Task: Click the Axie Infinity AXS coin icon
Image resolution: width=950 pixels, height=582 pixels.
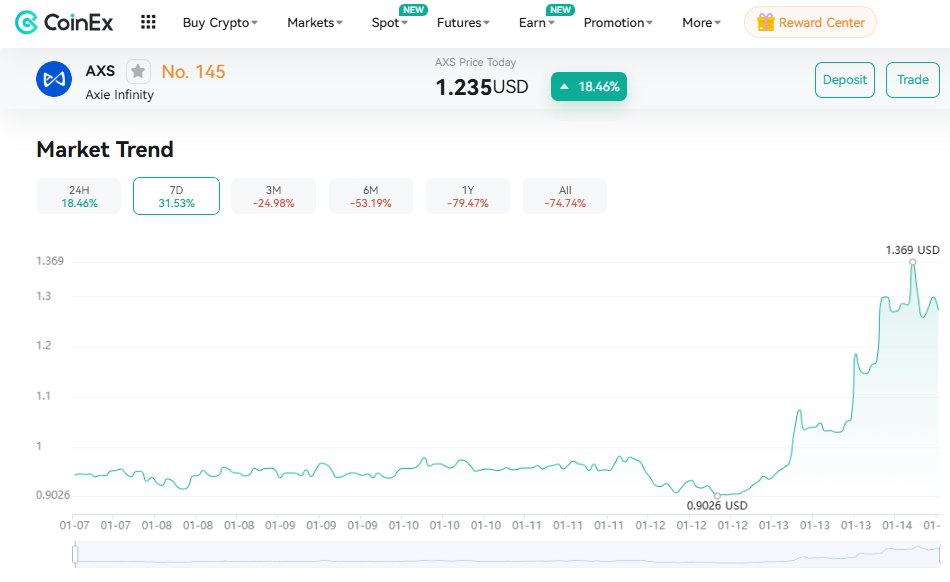Action: pyautogui.click(x=54, y=79)
